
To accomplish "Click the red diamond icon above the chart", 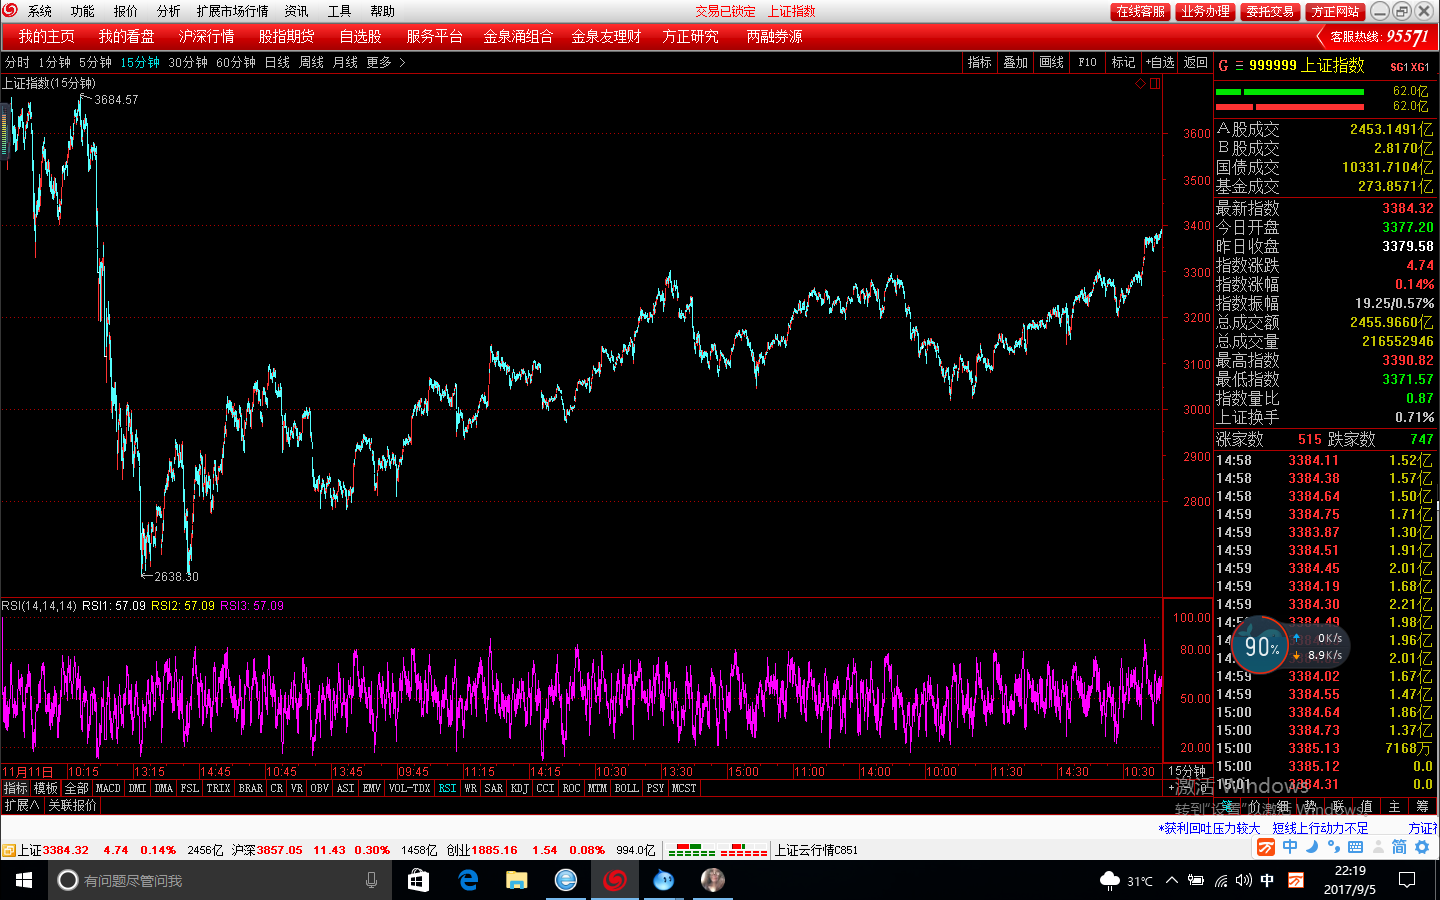I will [1140, 84].
